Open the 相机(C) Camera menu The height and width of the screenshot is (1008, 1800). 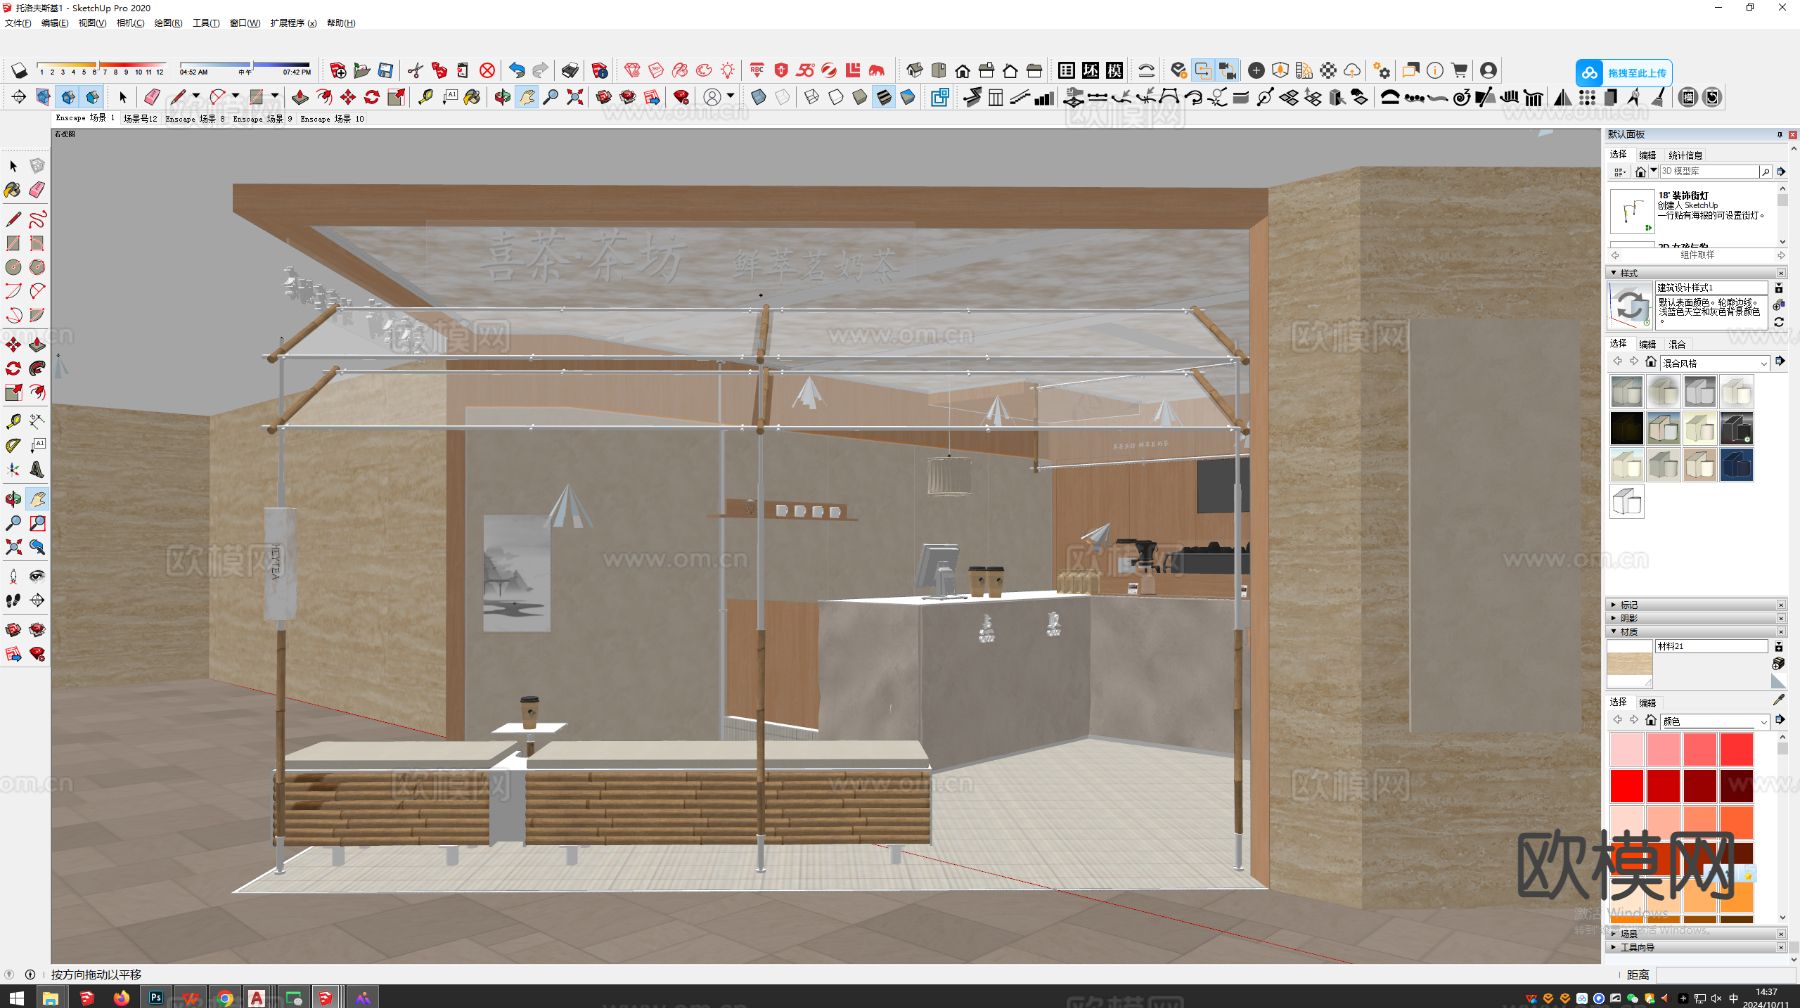tap(130, 23)
